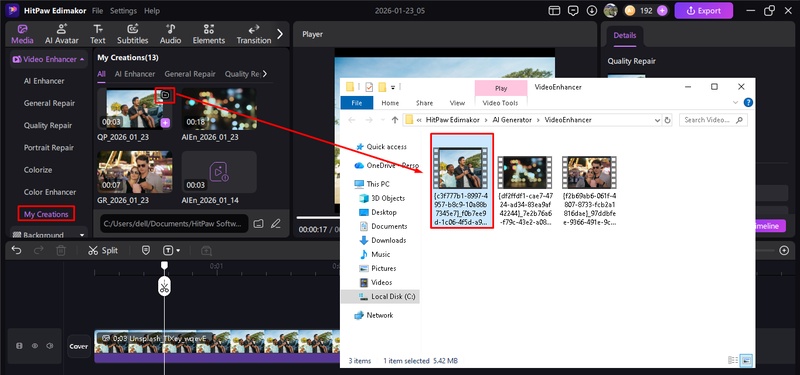This screenshot has height=375, width=800.
Task: Refresh the VideoEnhancer folder in Explorer
Action: [x=668, y=120]
